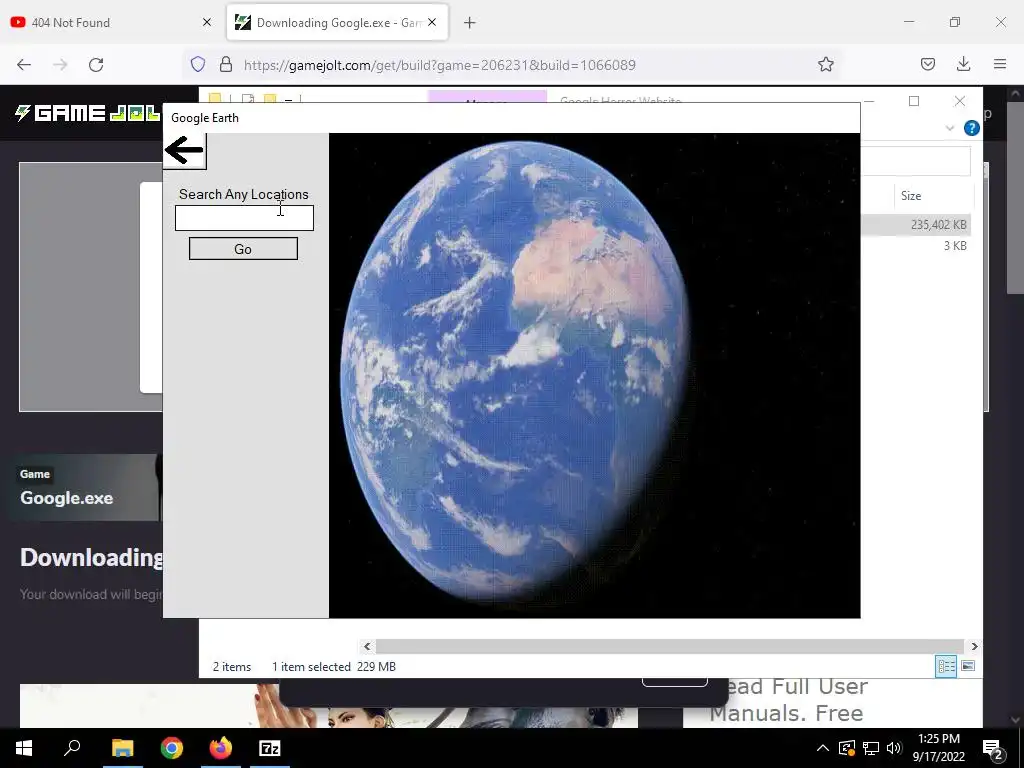Launch Chrome from the taskbar

(172, 748)
